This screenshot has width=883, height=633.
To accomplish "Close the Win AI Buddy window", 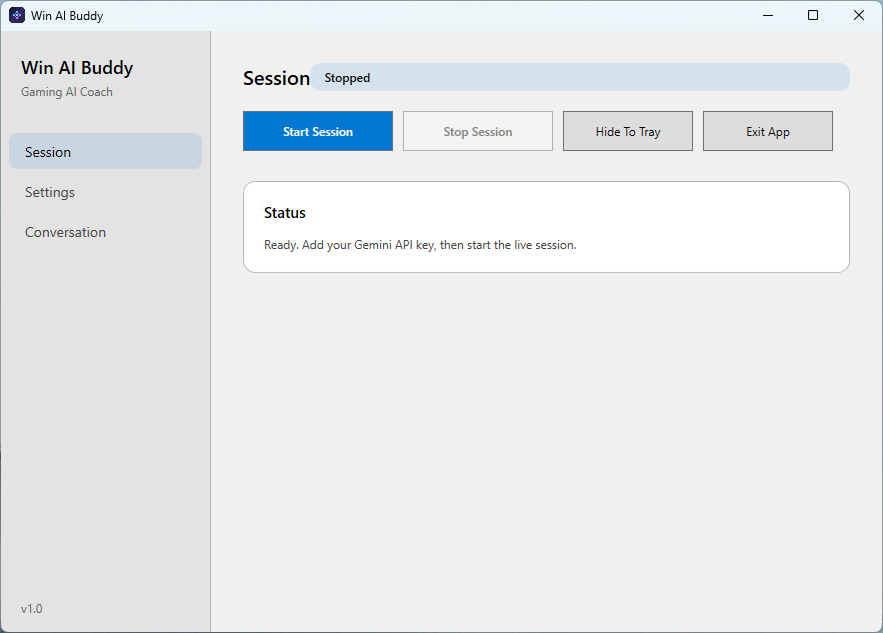I will click(858, 15).
